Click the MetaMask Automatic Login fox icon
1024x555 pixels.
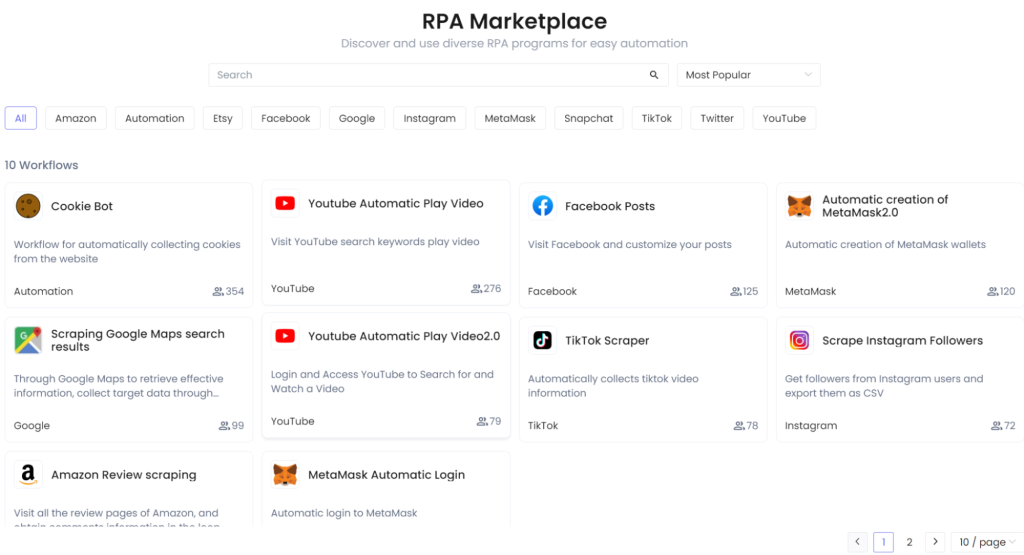[x=285, y=475]
